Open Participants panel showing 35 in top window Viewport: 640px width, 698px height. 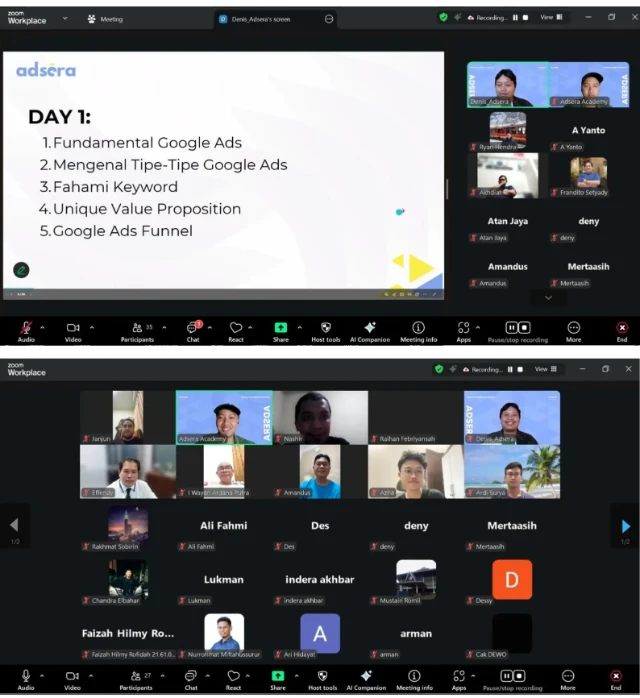[138, 332]
